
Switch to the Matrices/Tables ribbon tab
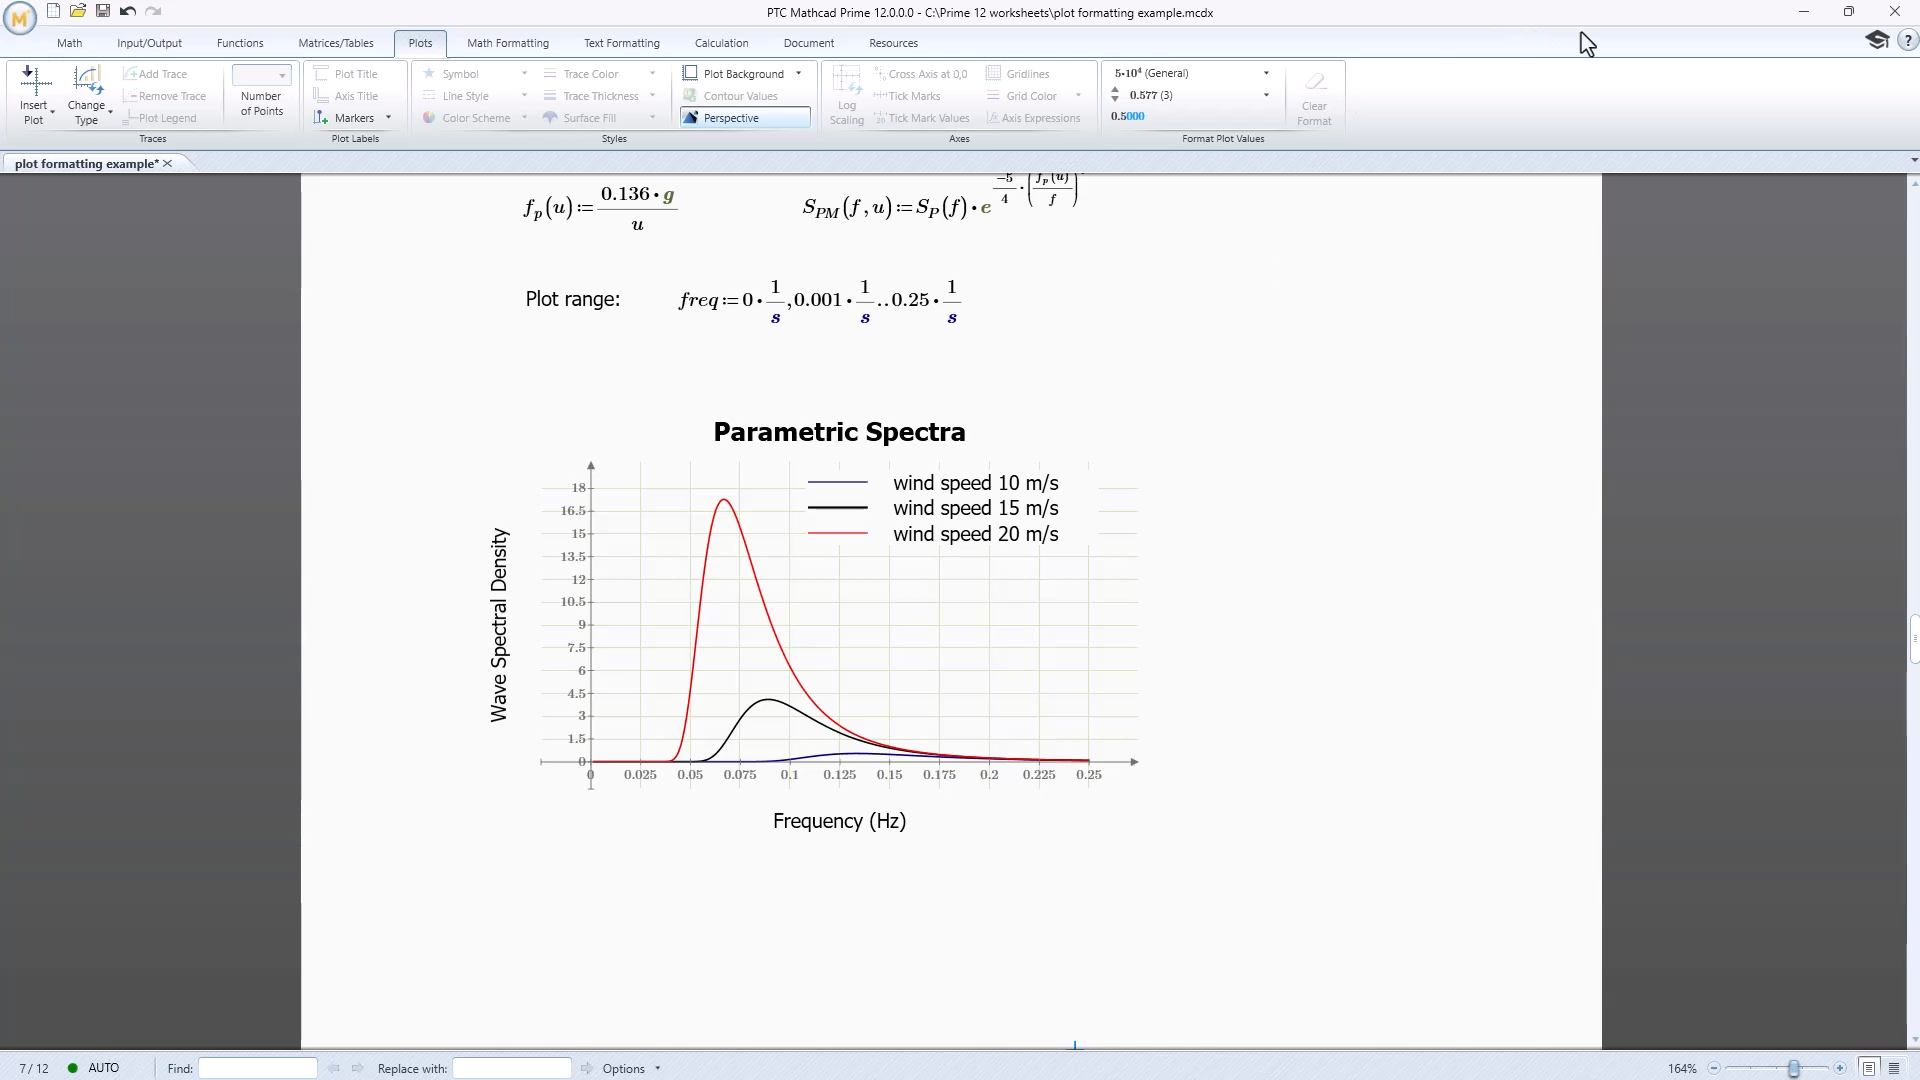tap(336, 43)
